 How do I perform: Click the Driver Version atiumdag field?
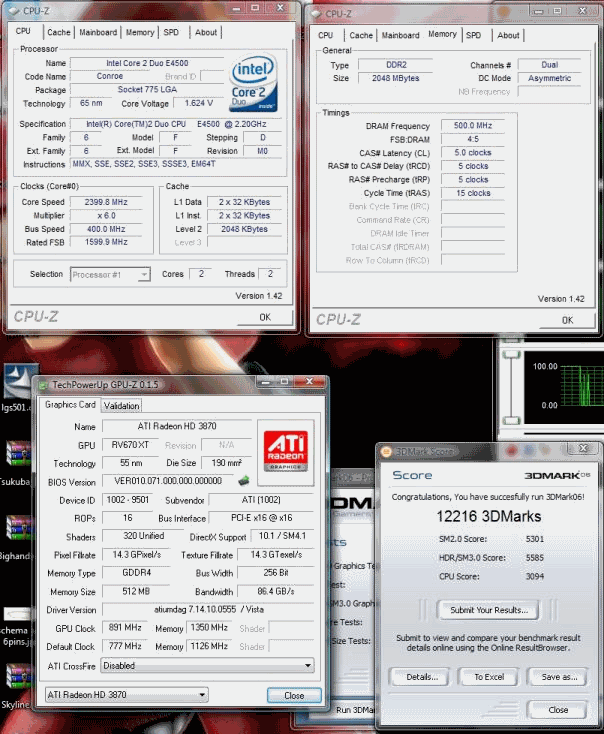[x=208, y=609]
